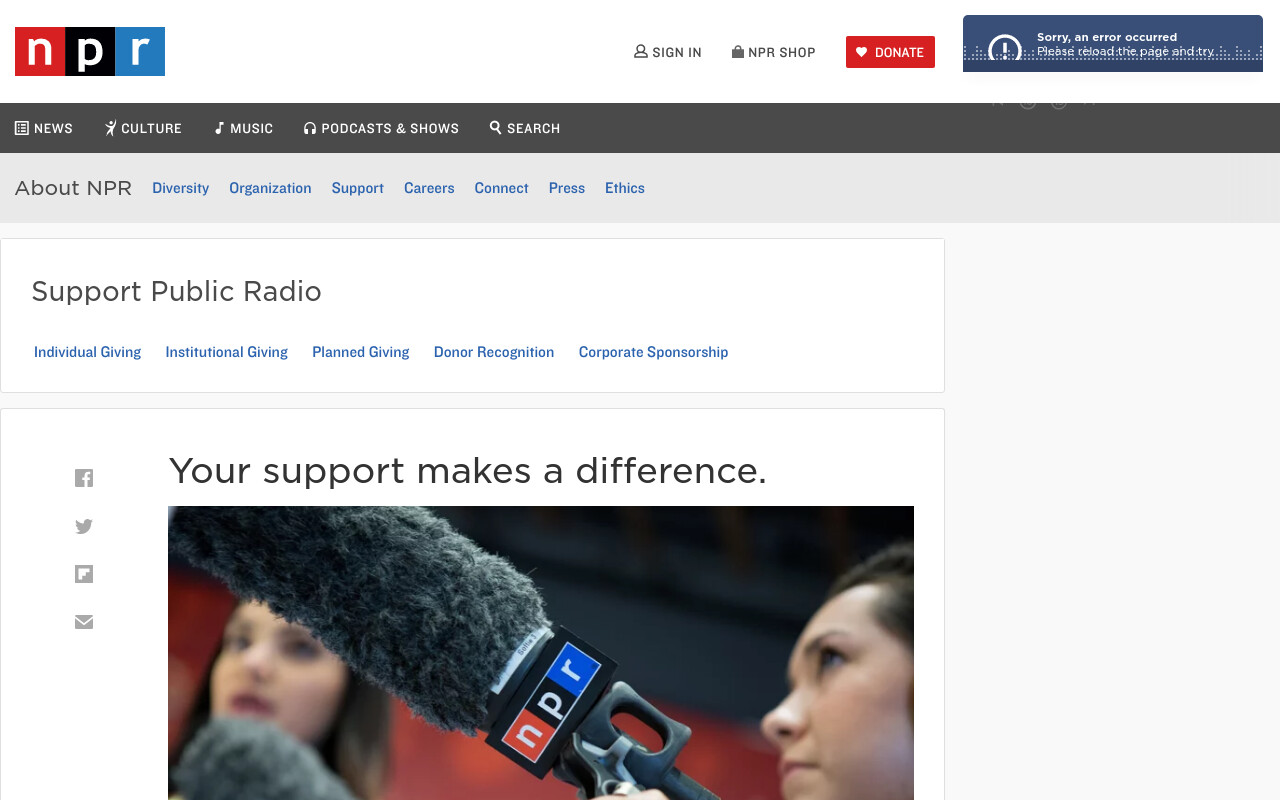This screenshot has height=800, width=1280.
Task: Click the Music note icon
Action: pyautogui.click(x=219, y=128)
